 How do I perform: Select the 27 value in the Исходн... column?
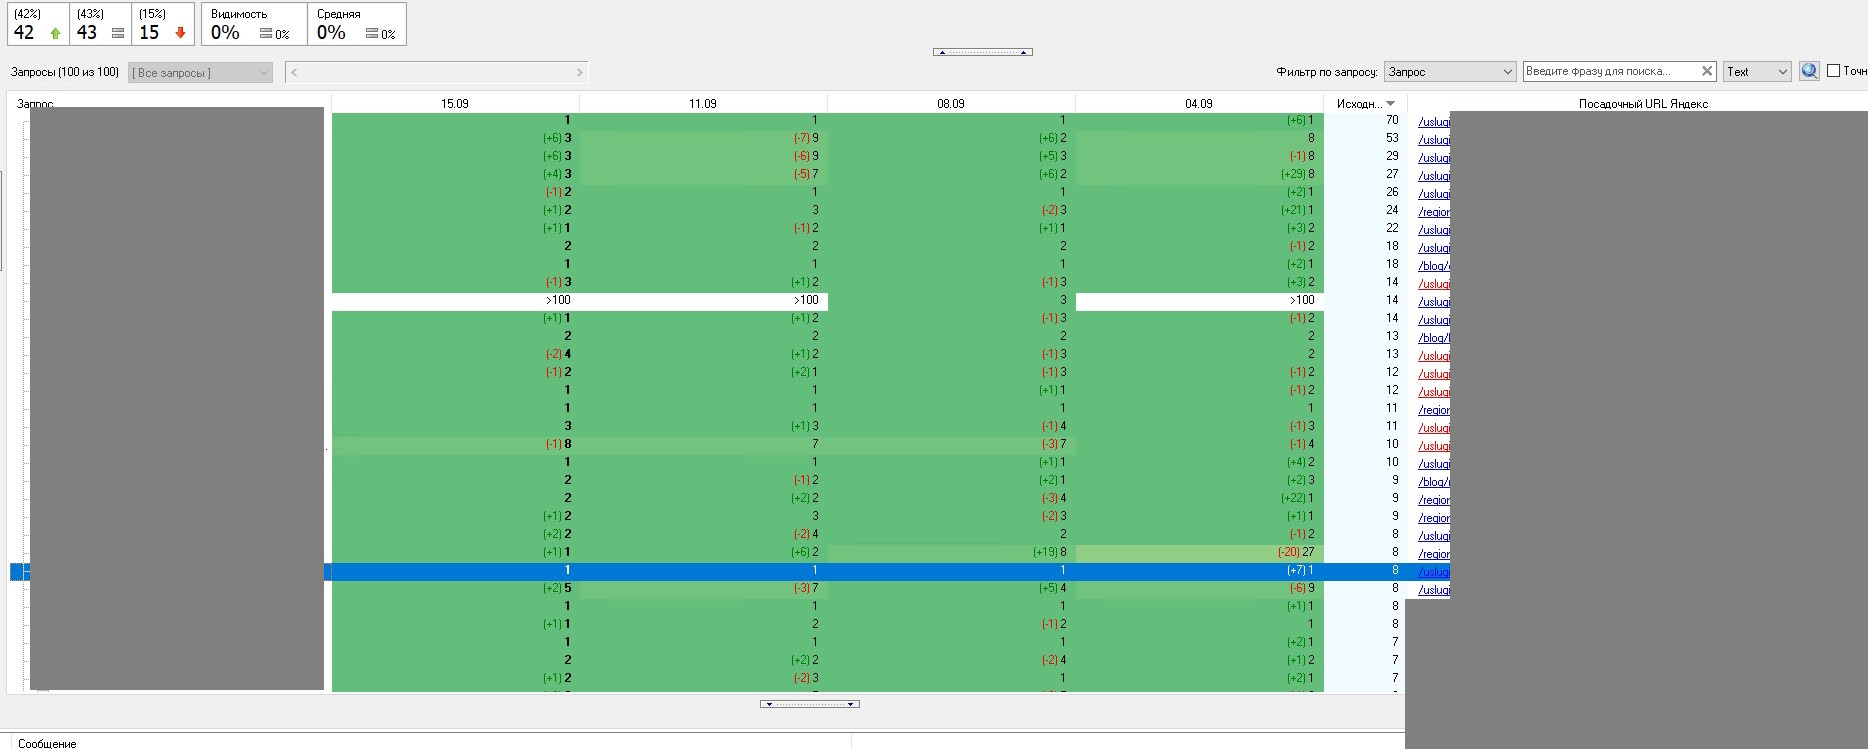tap(1392, 174)
